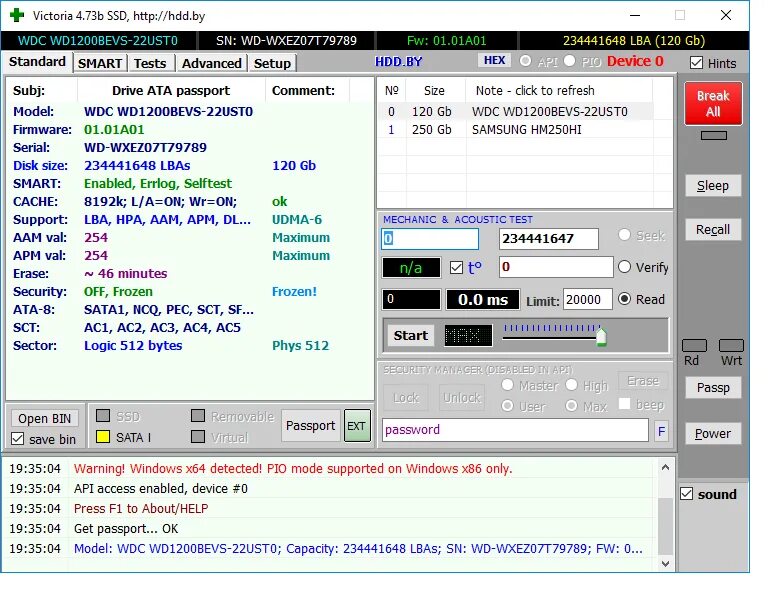
Task: Click the Power button
Action: coord(713,434)
